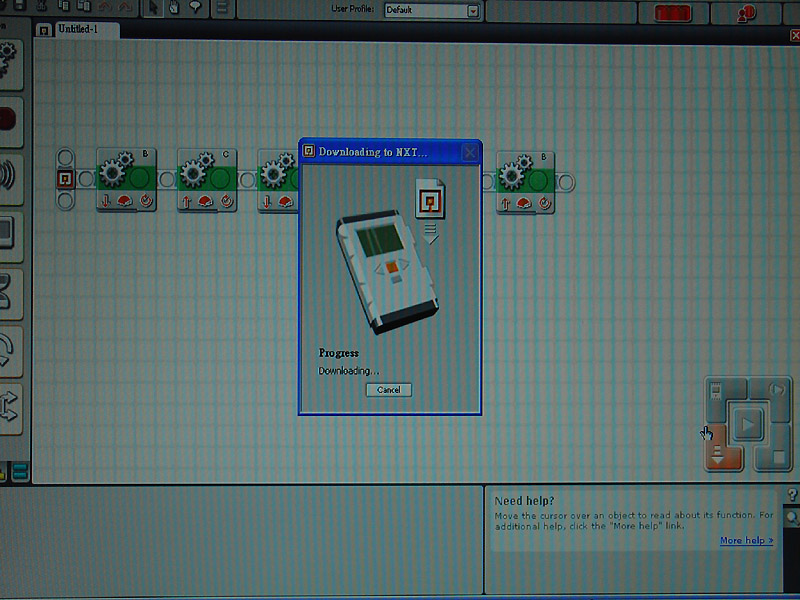Select the Switch block in the palette
The width and height of the screenshot is (800, 600).
pyautogui.click(x=9, y=408)
